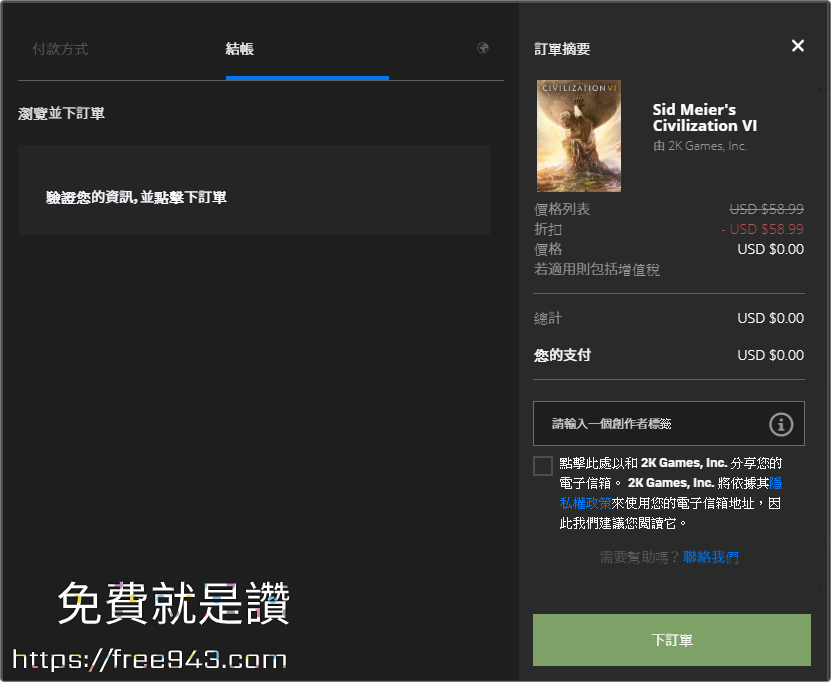Click the Civilization VI box art
This screenshot has width=831, height=682.
point(578,135)
